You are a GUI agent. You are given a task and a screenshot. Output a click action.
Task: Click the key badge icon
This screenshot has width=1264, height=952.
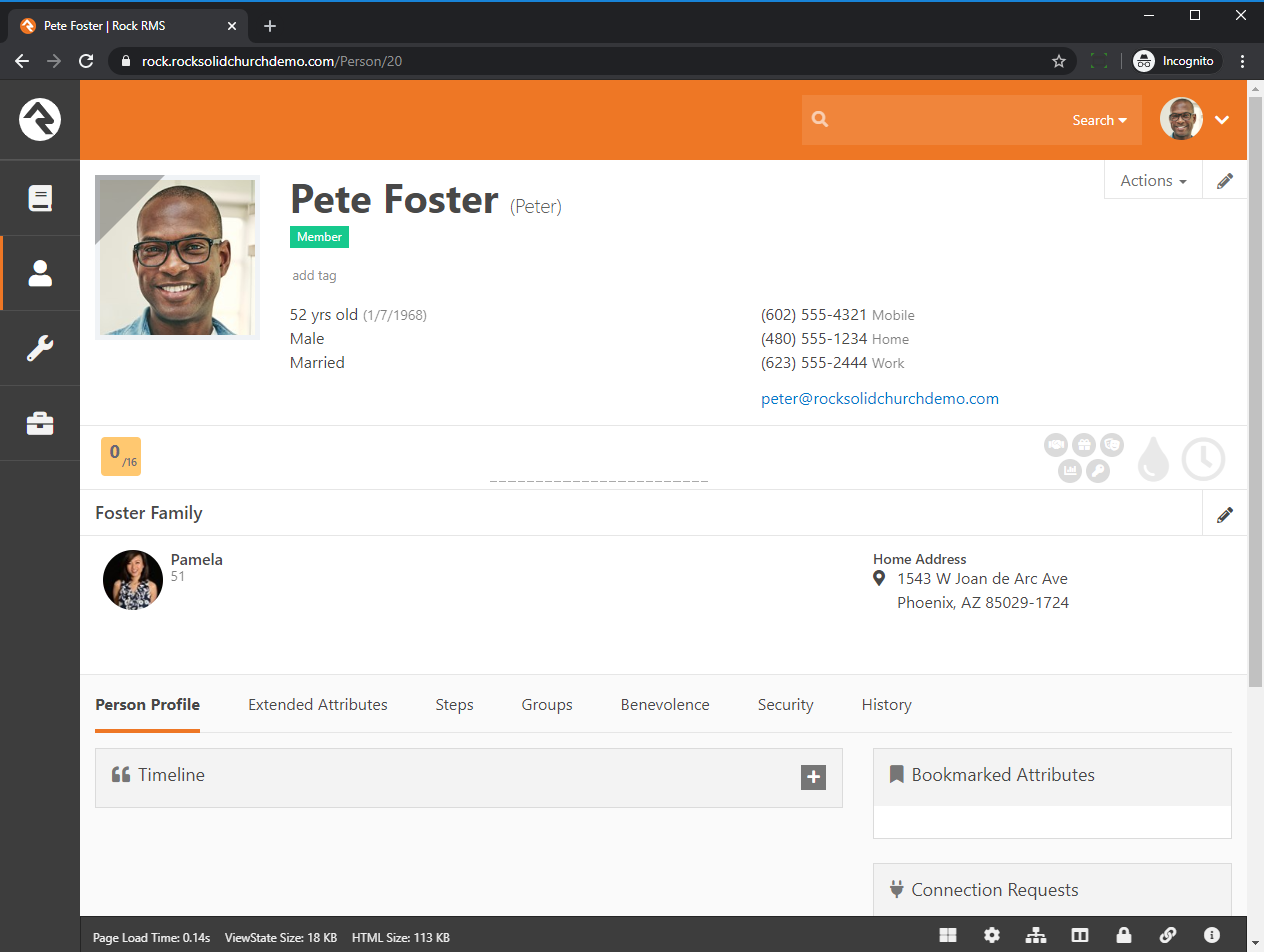pyautogui.click(x=1098, y=470)
